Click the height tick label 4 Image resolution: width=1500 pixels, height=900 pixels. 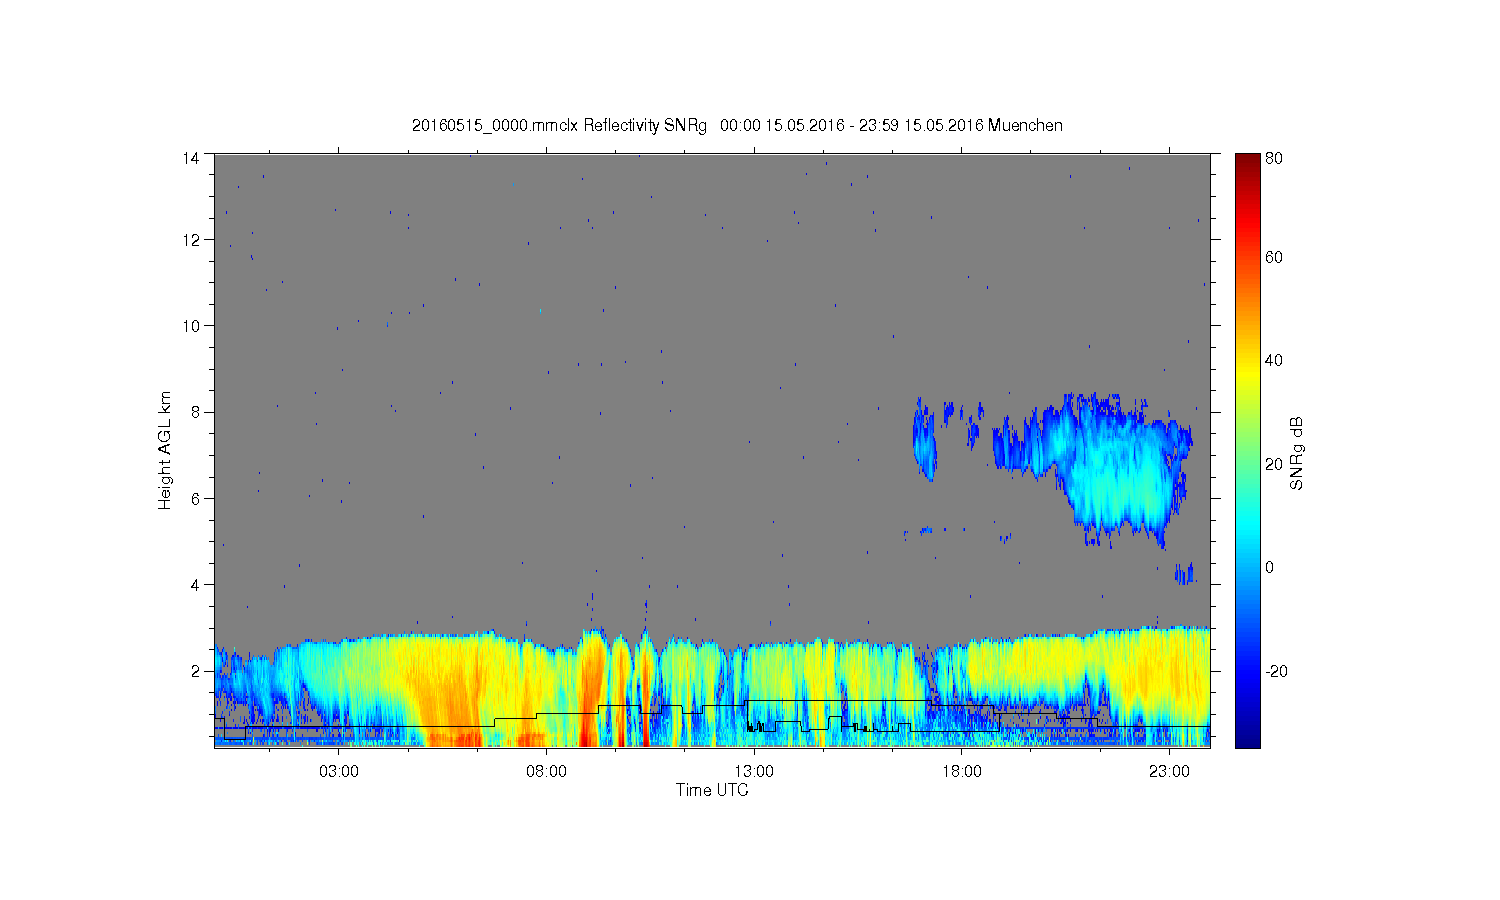tap(194, 585)
